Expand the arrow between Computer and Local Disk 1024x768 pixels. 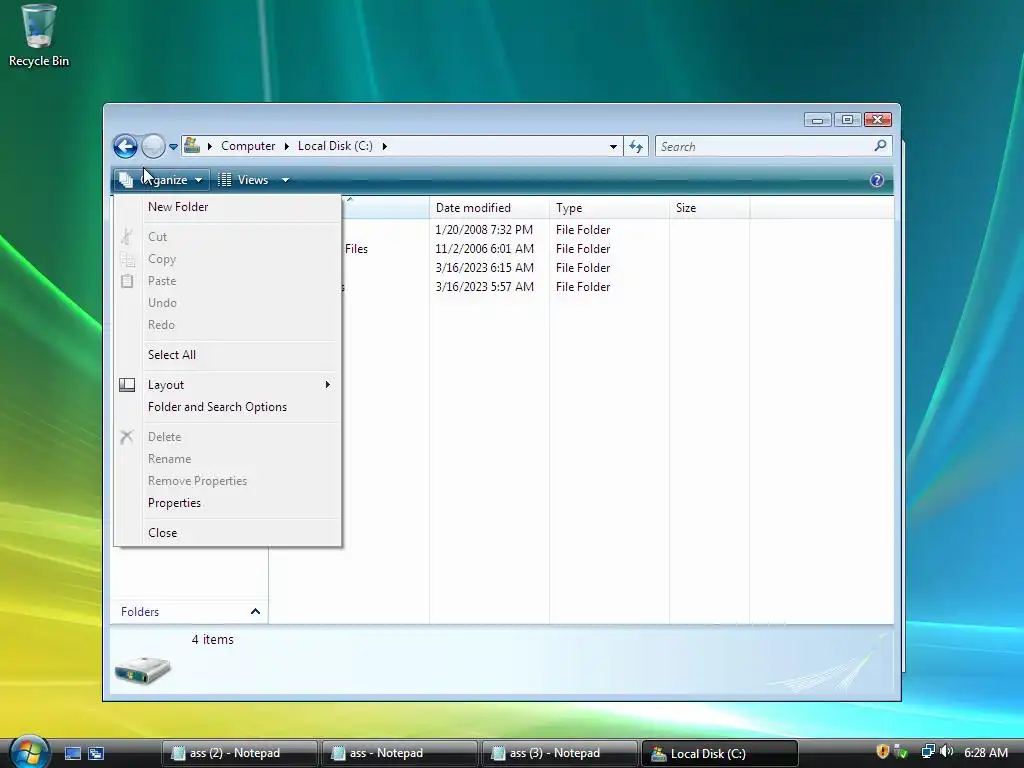287,146
